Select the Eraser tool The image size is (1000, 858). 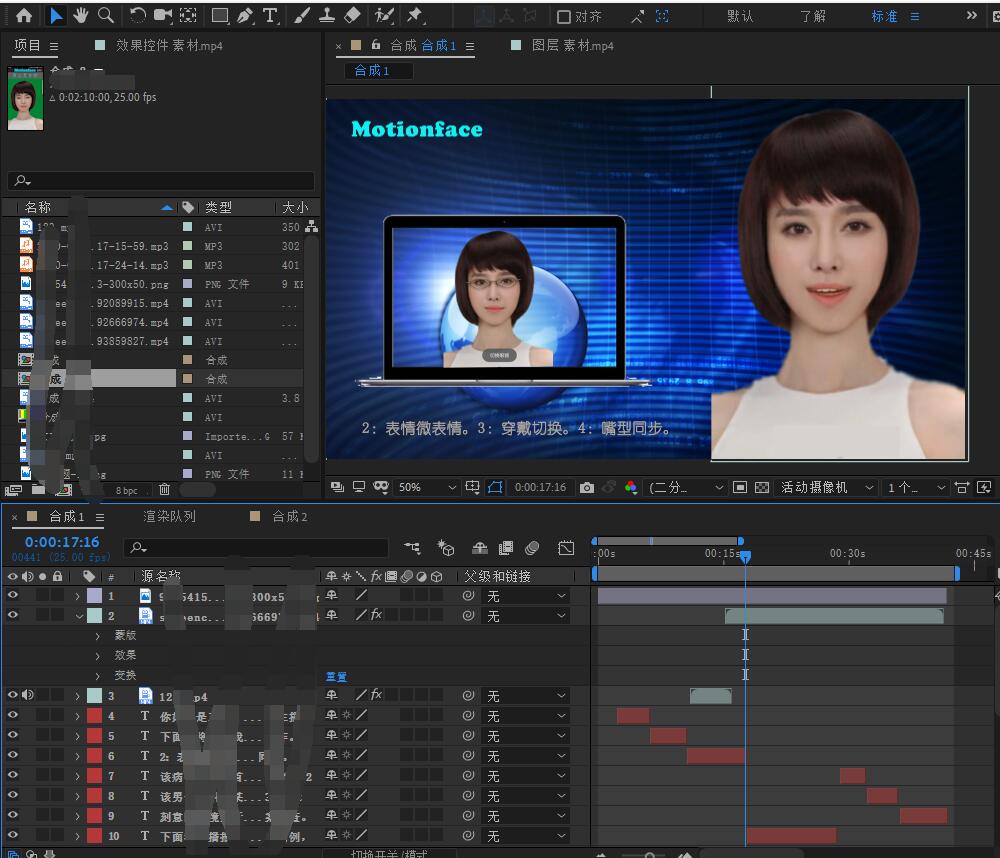pos(352,15)
